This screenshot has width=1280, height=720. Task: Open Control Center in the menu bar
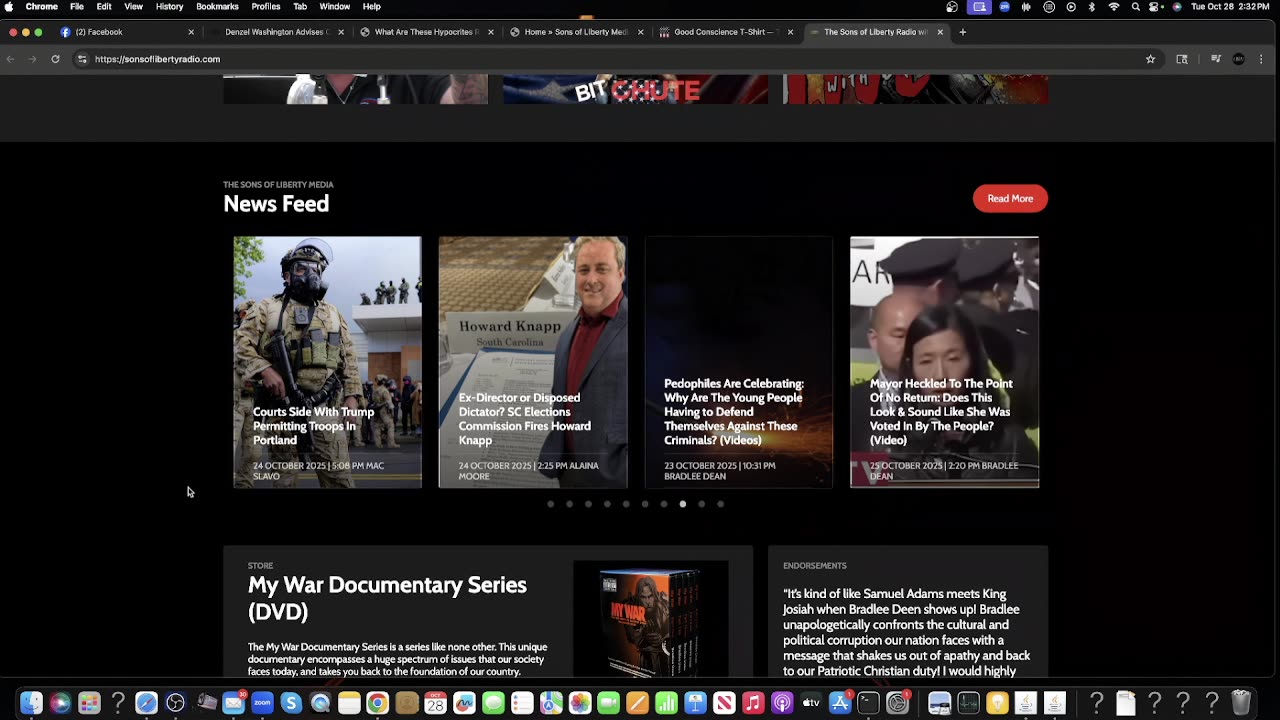[x=1156, y=7]
